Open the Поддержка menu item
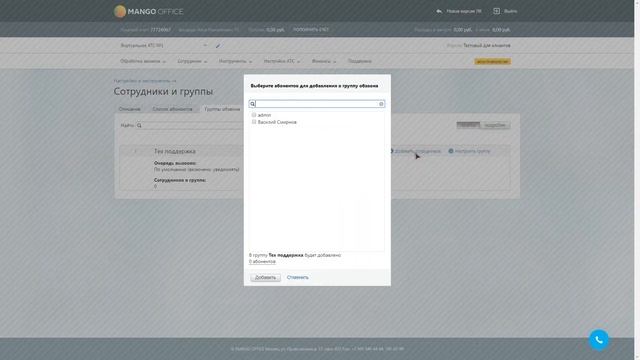 tap(360, 61)
